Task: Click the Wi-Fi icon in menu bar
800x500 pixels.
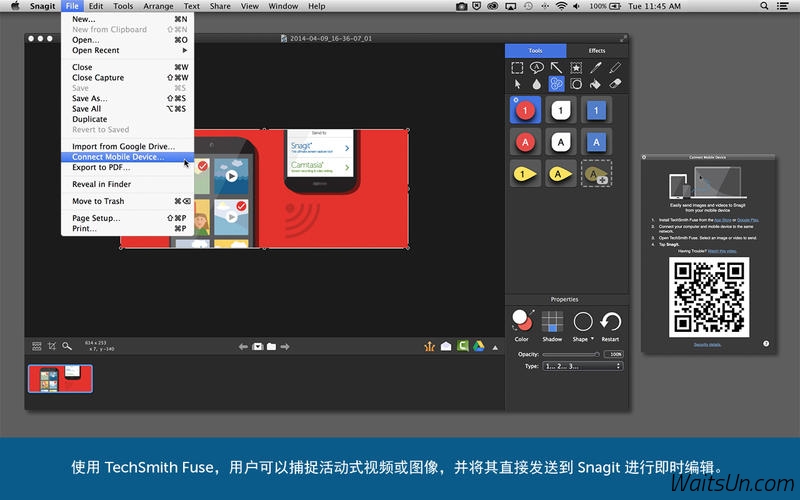Action: pos(561,6)
